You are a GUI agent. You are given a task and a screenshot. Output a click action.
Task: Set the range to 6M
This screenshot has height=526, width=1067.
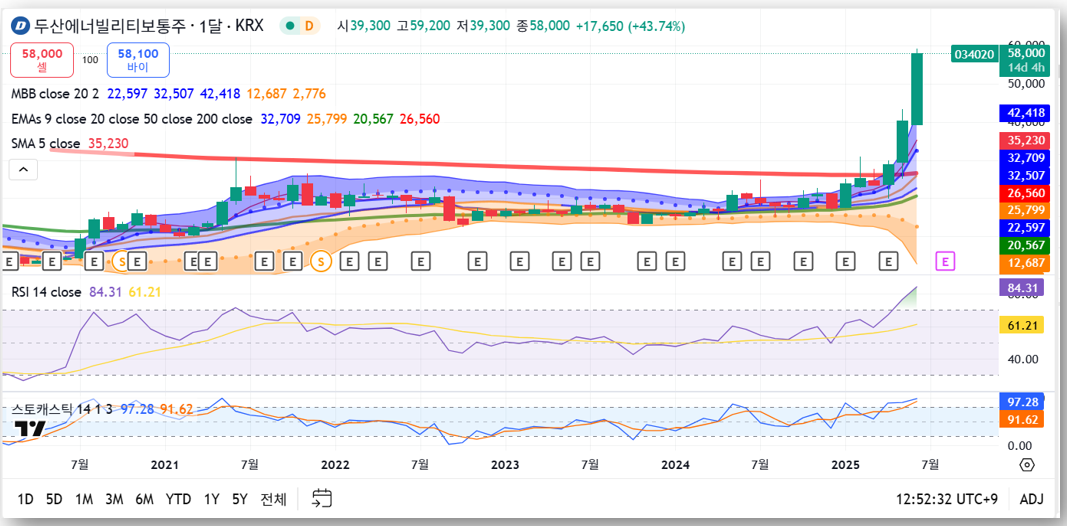click(x=144, y=499)
